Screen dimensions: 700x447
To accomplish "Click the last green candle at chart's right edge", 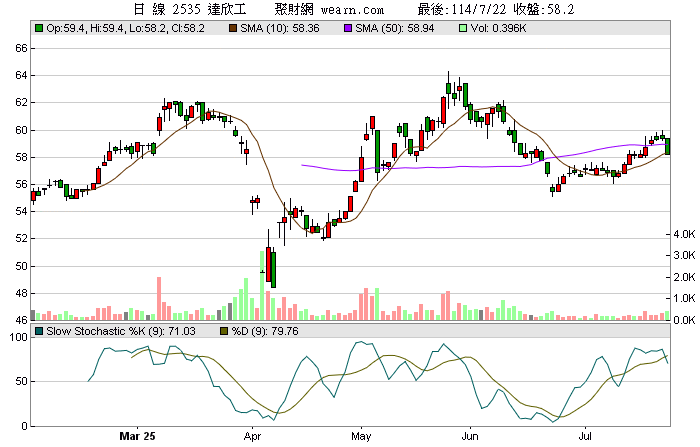I will click(x=667, y=146).
